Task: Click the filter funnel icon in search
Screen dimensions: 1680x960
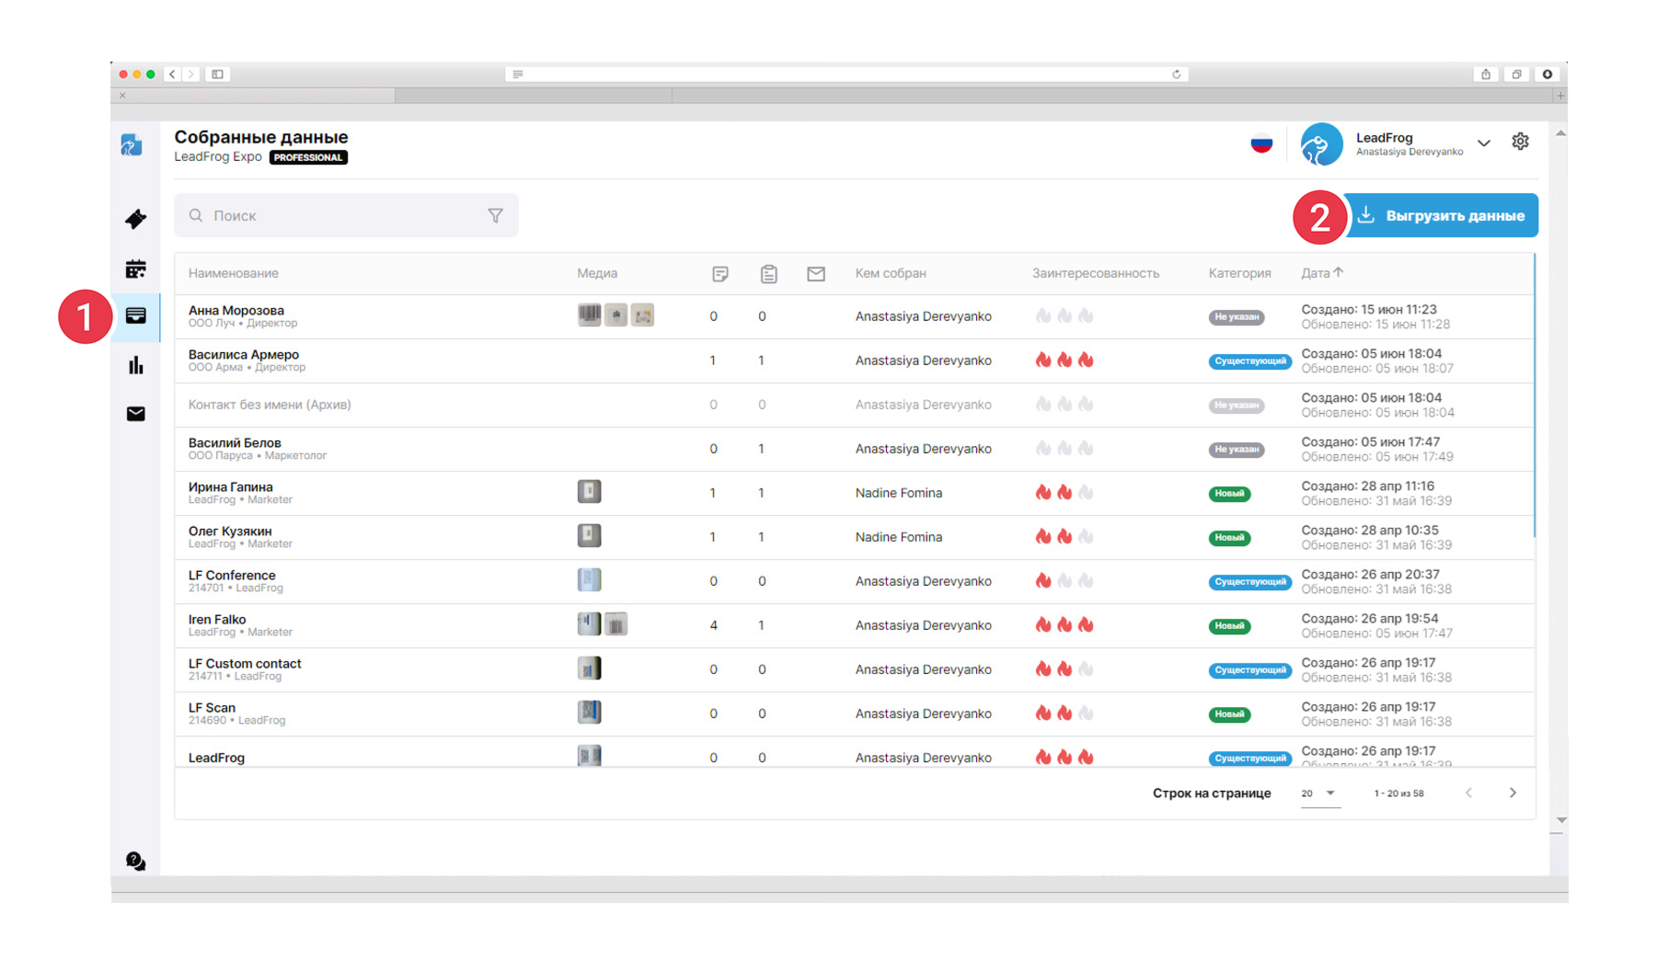Action: click(495, 215)
